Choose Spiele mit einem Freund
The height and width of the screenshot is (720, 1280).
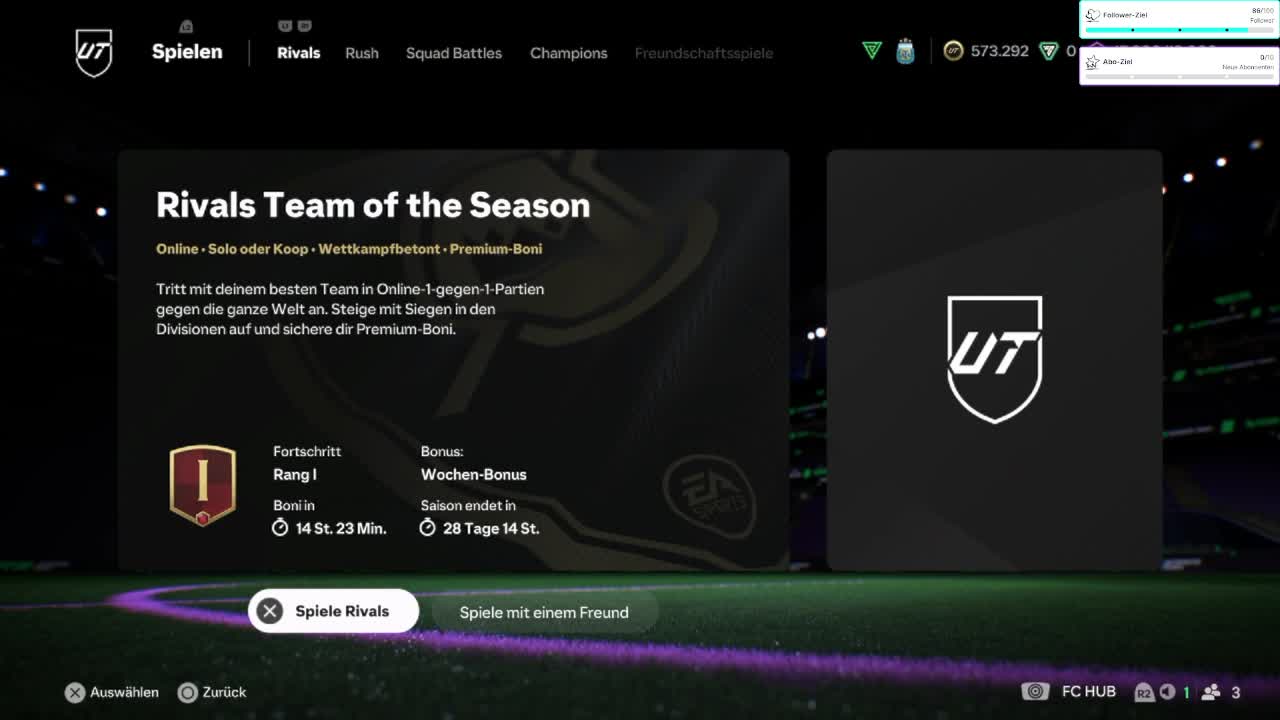tap(544, 612)
